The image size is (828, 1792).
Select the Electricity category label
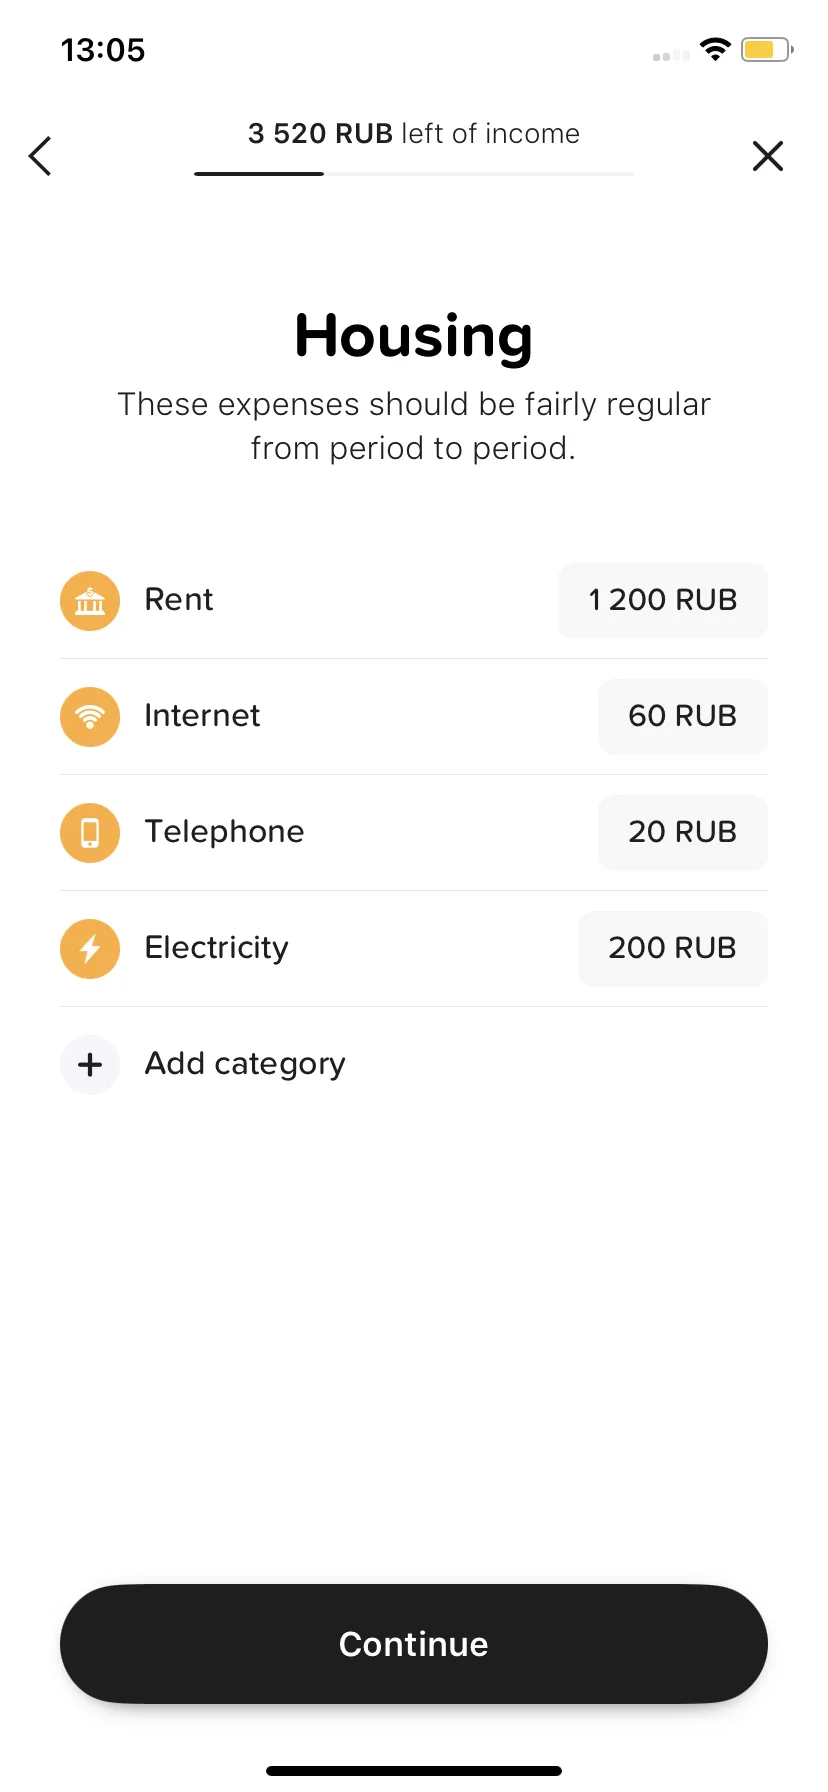[x=217, y=948]
